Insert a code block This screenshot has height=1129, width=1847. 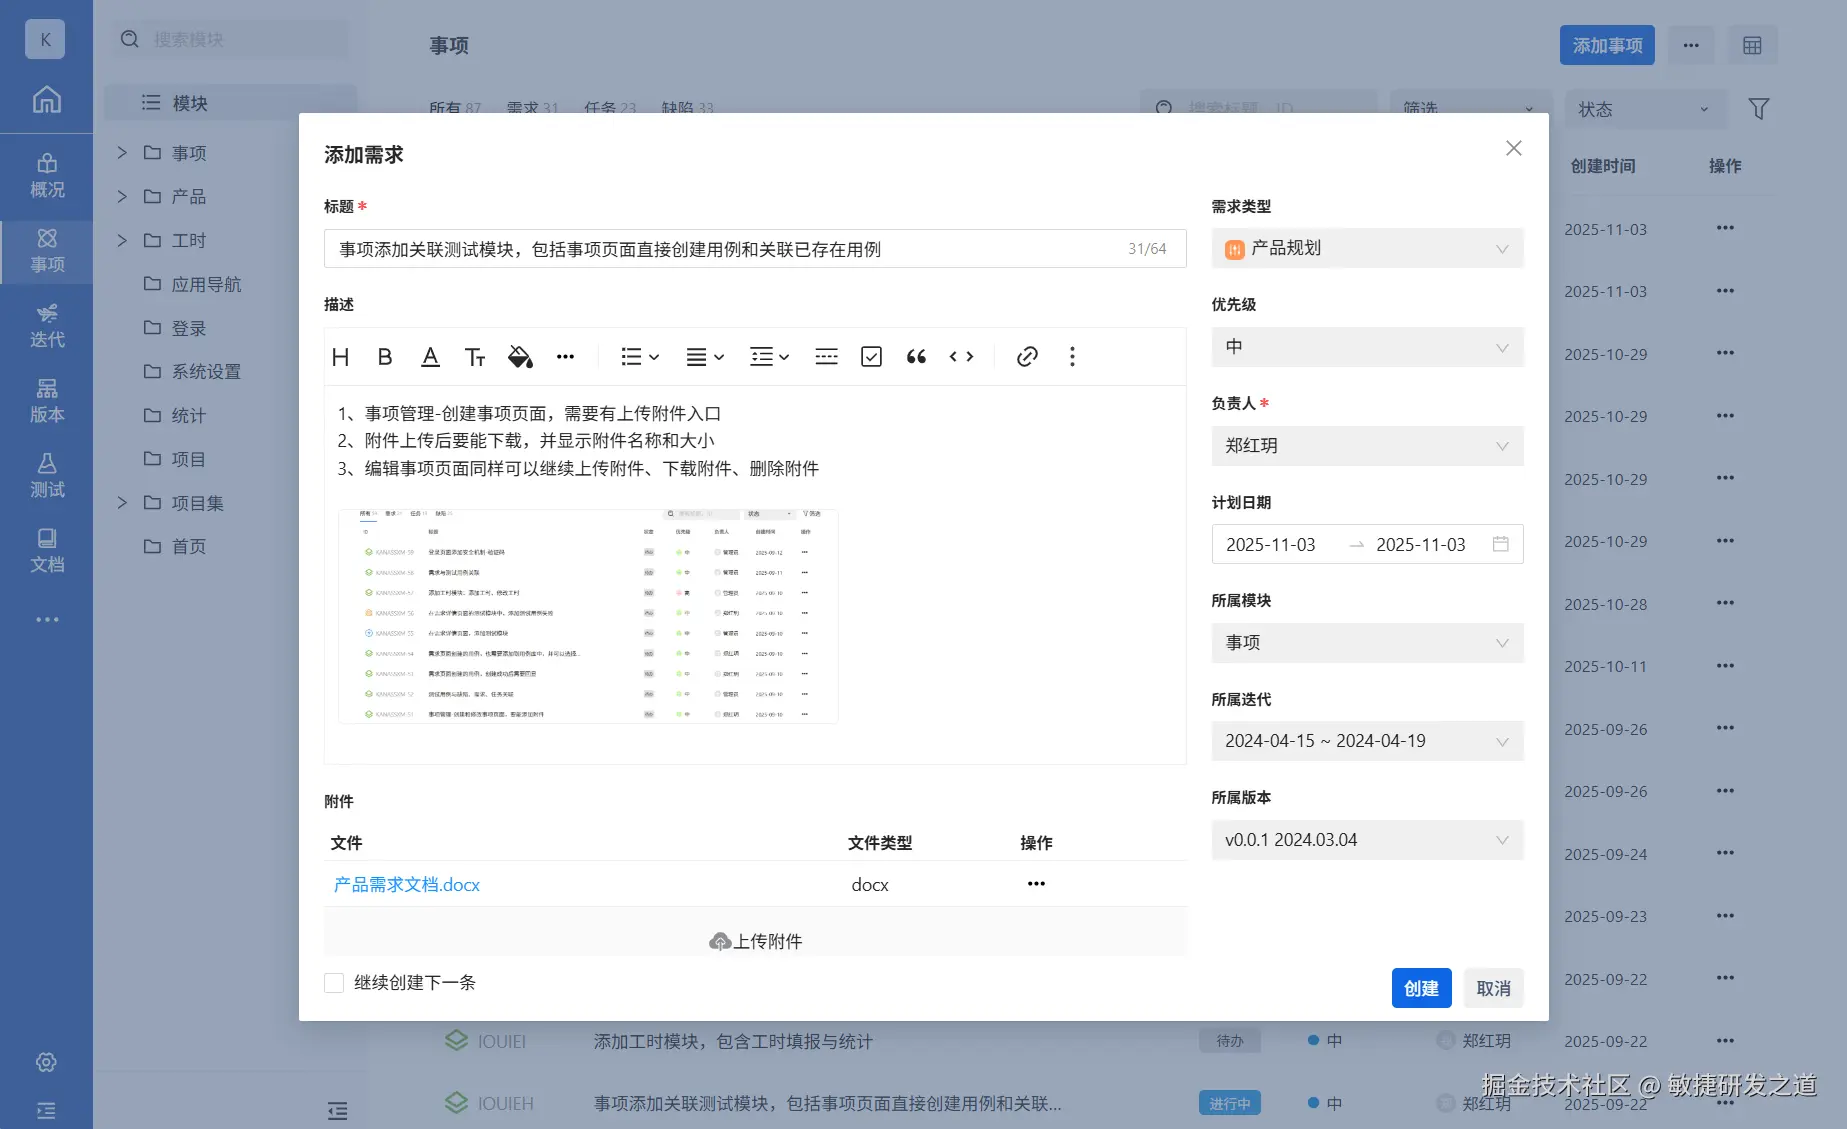tap(961, 357)
